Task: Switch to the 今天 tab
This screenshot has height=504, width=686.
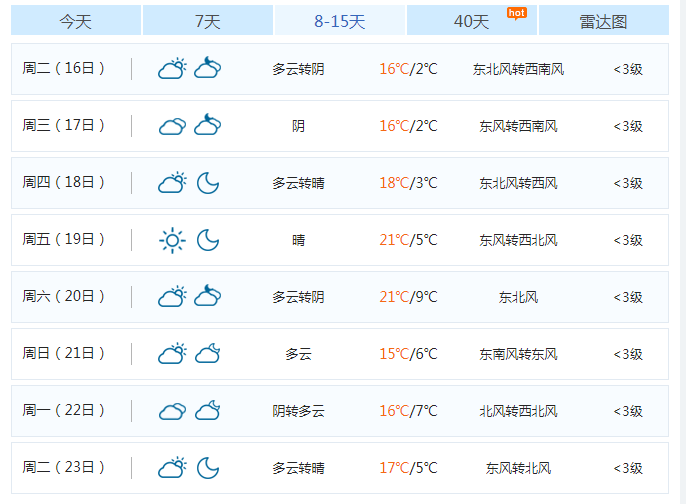Action: tap(76, 20)
